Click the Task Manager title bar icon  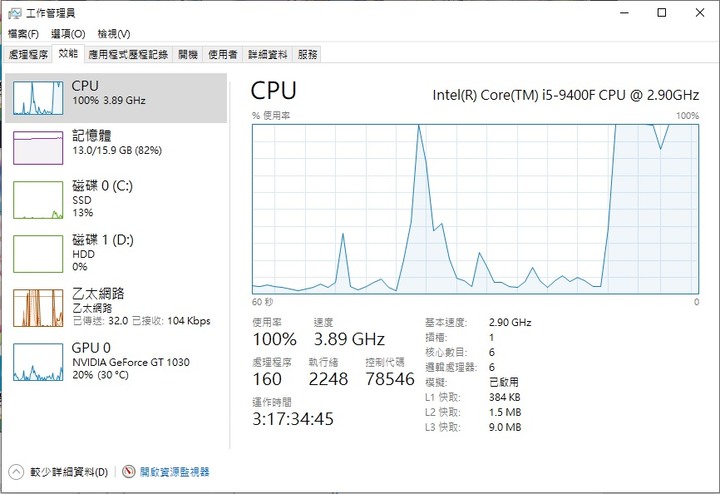click(x=15, y=13)
